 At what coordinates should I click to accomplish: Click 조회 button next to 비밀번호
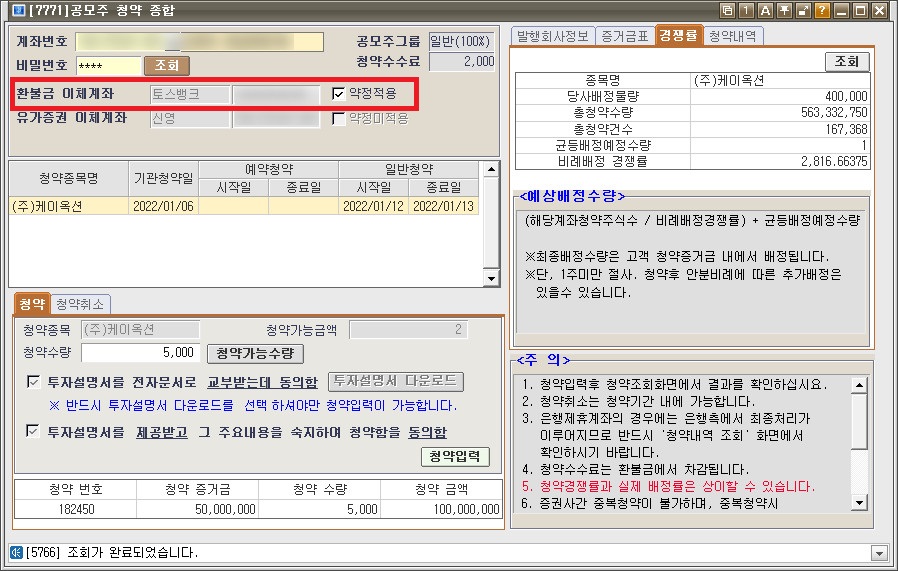[x=166, y=65]
